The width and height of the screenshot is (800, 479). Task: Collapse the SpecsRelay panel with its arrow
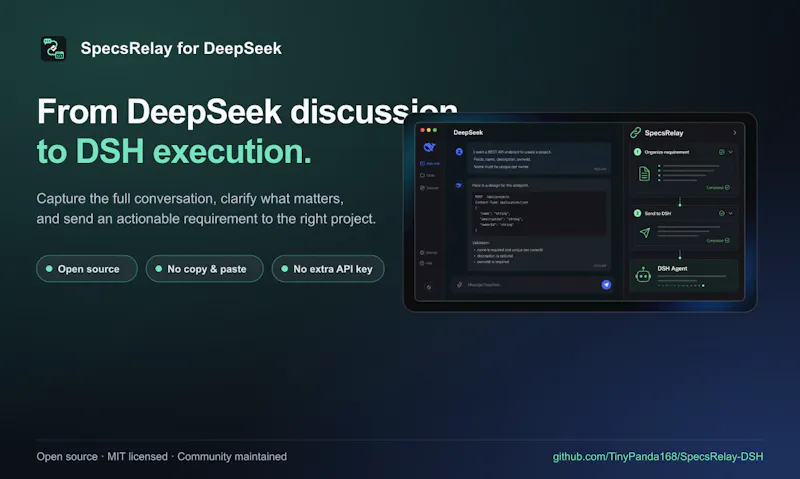point(735,133)
